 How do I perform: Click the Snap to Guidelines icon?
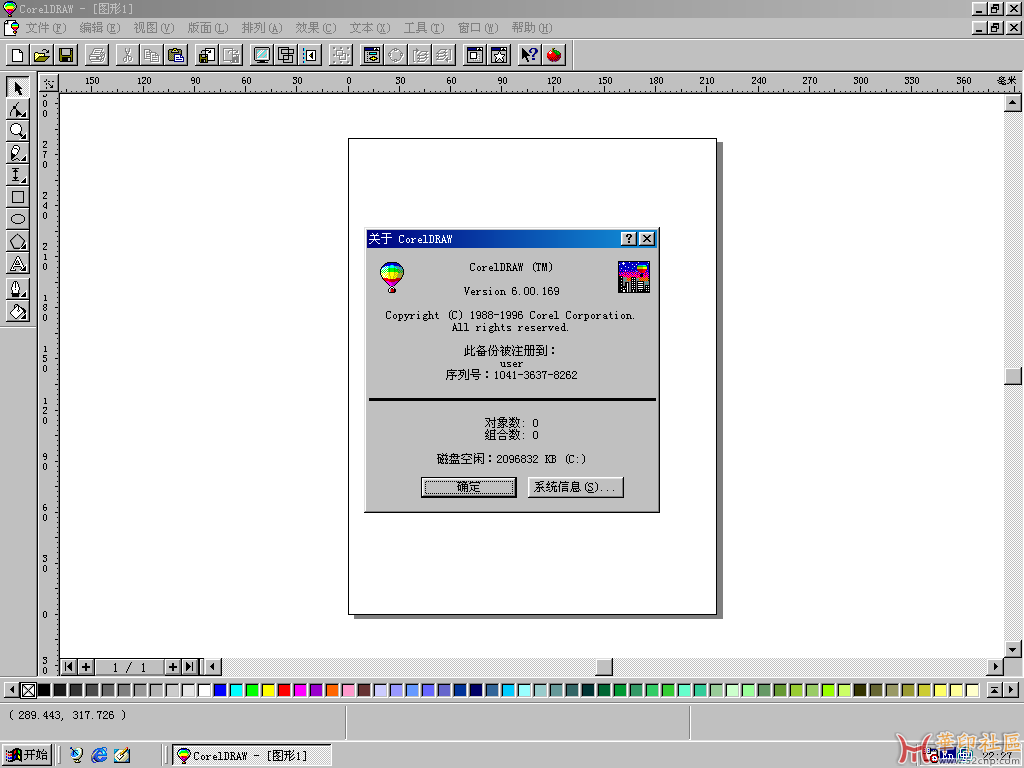tap(310, 56)
